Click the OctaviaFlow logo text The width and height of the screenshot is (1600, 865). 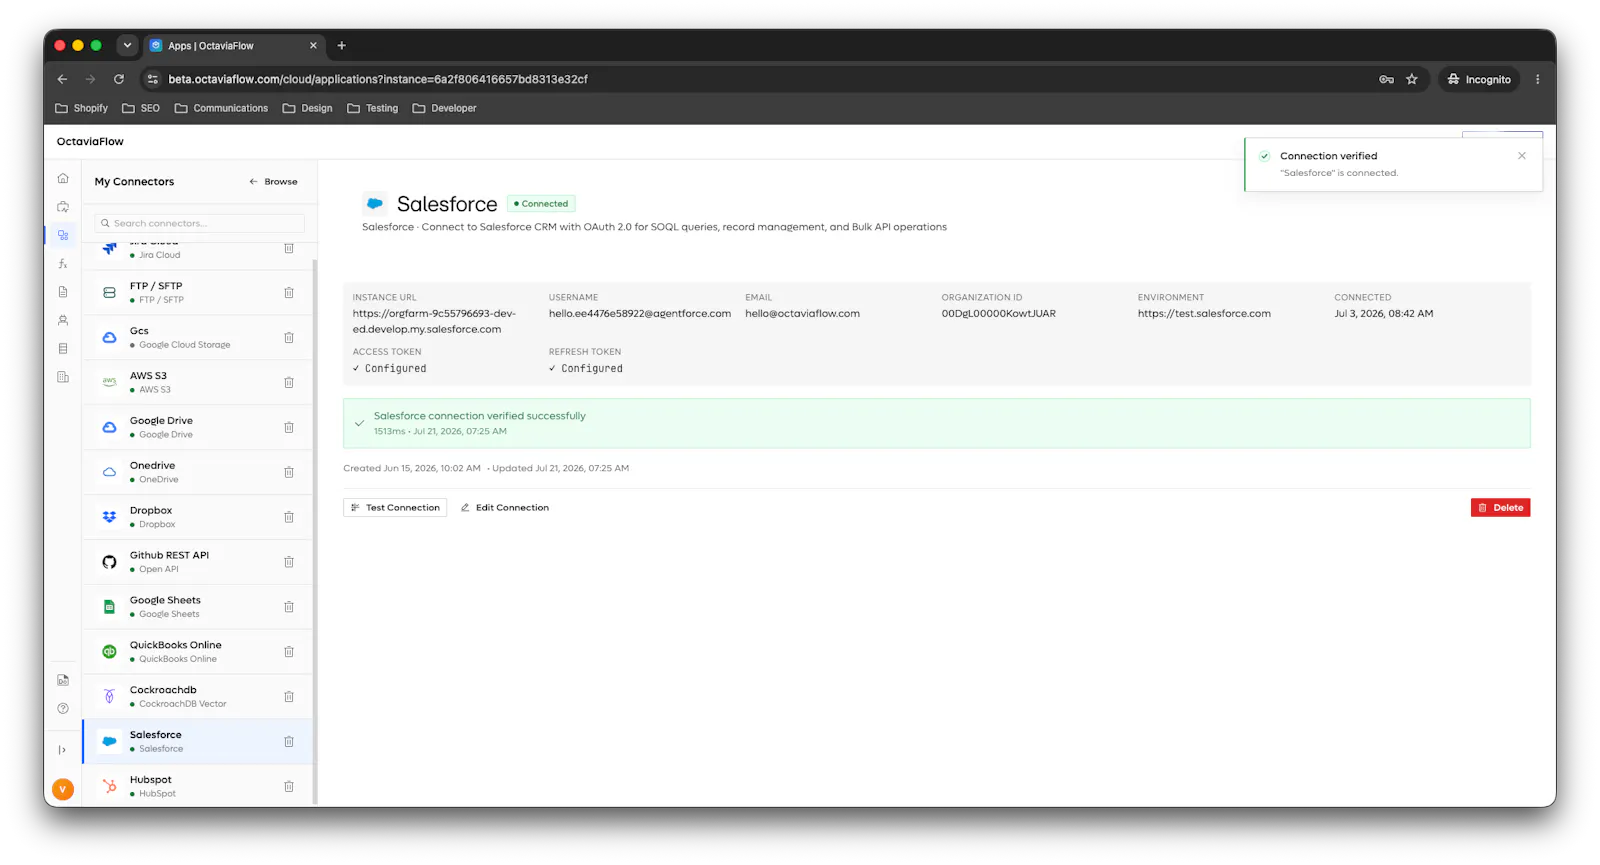(x=90, y=142)
